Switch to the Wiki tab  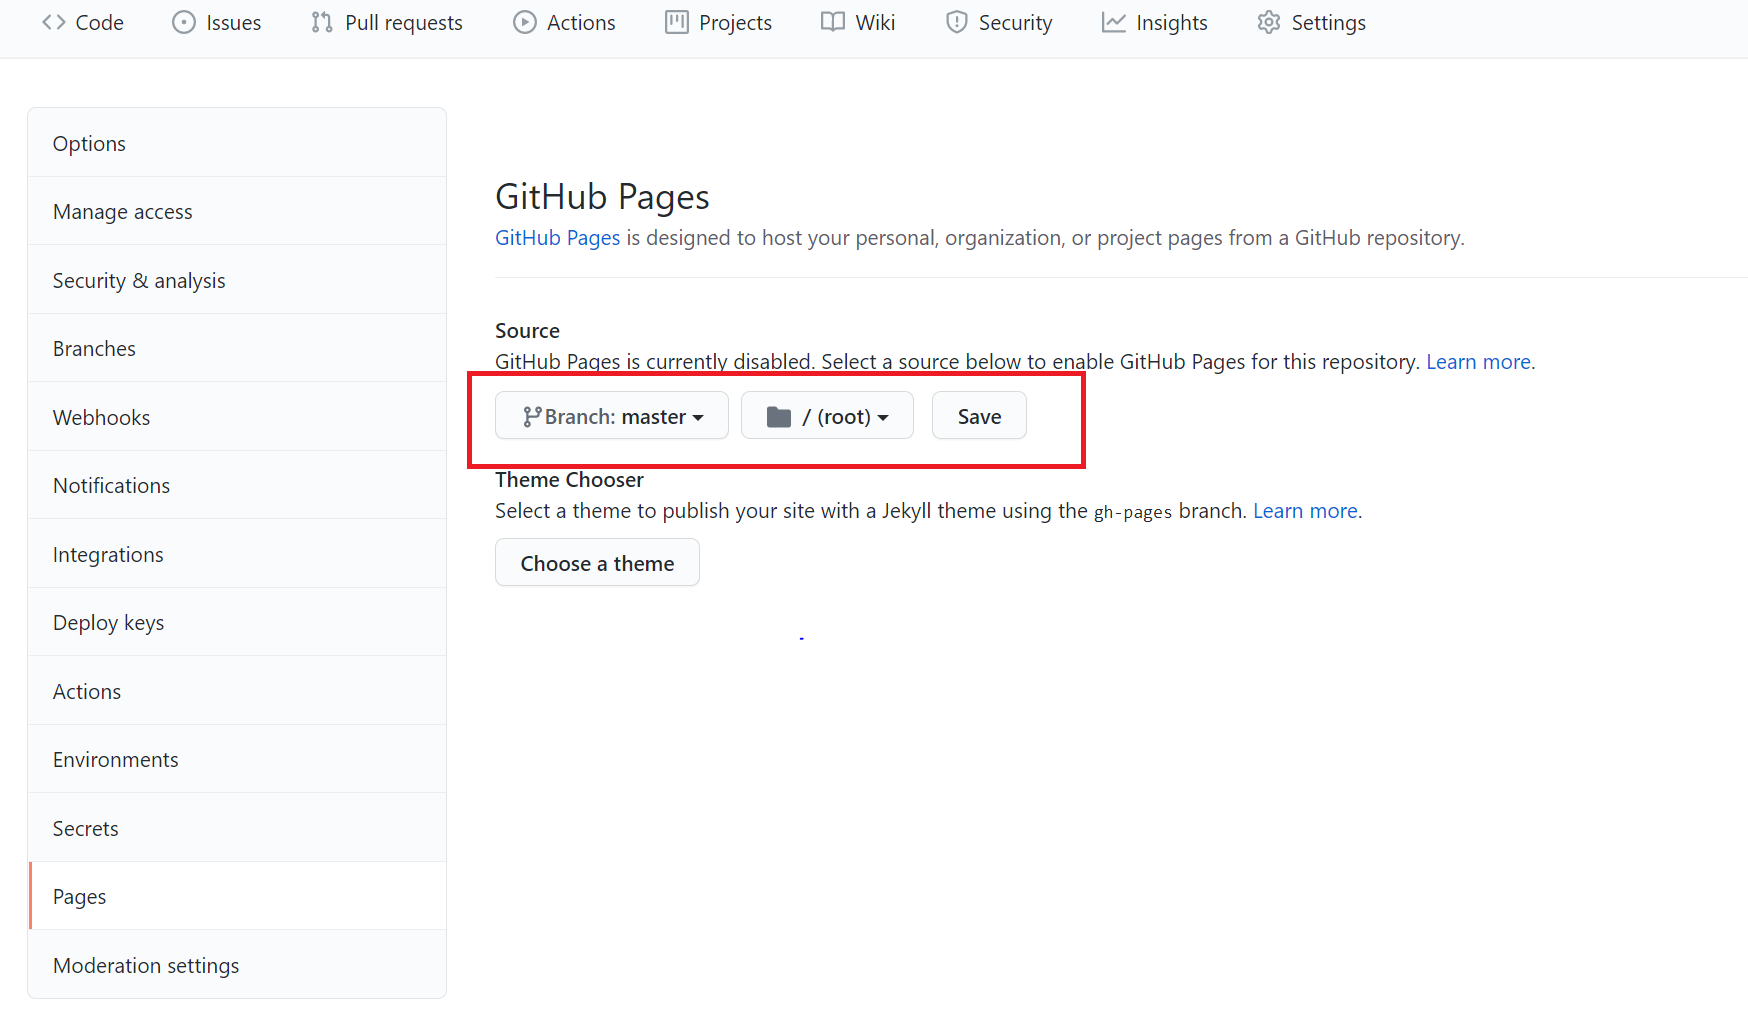pos(858,22)
